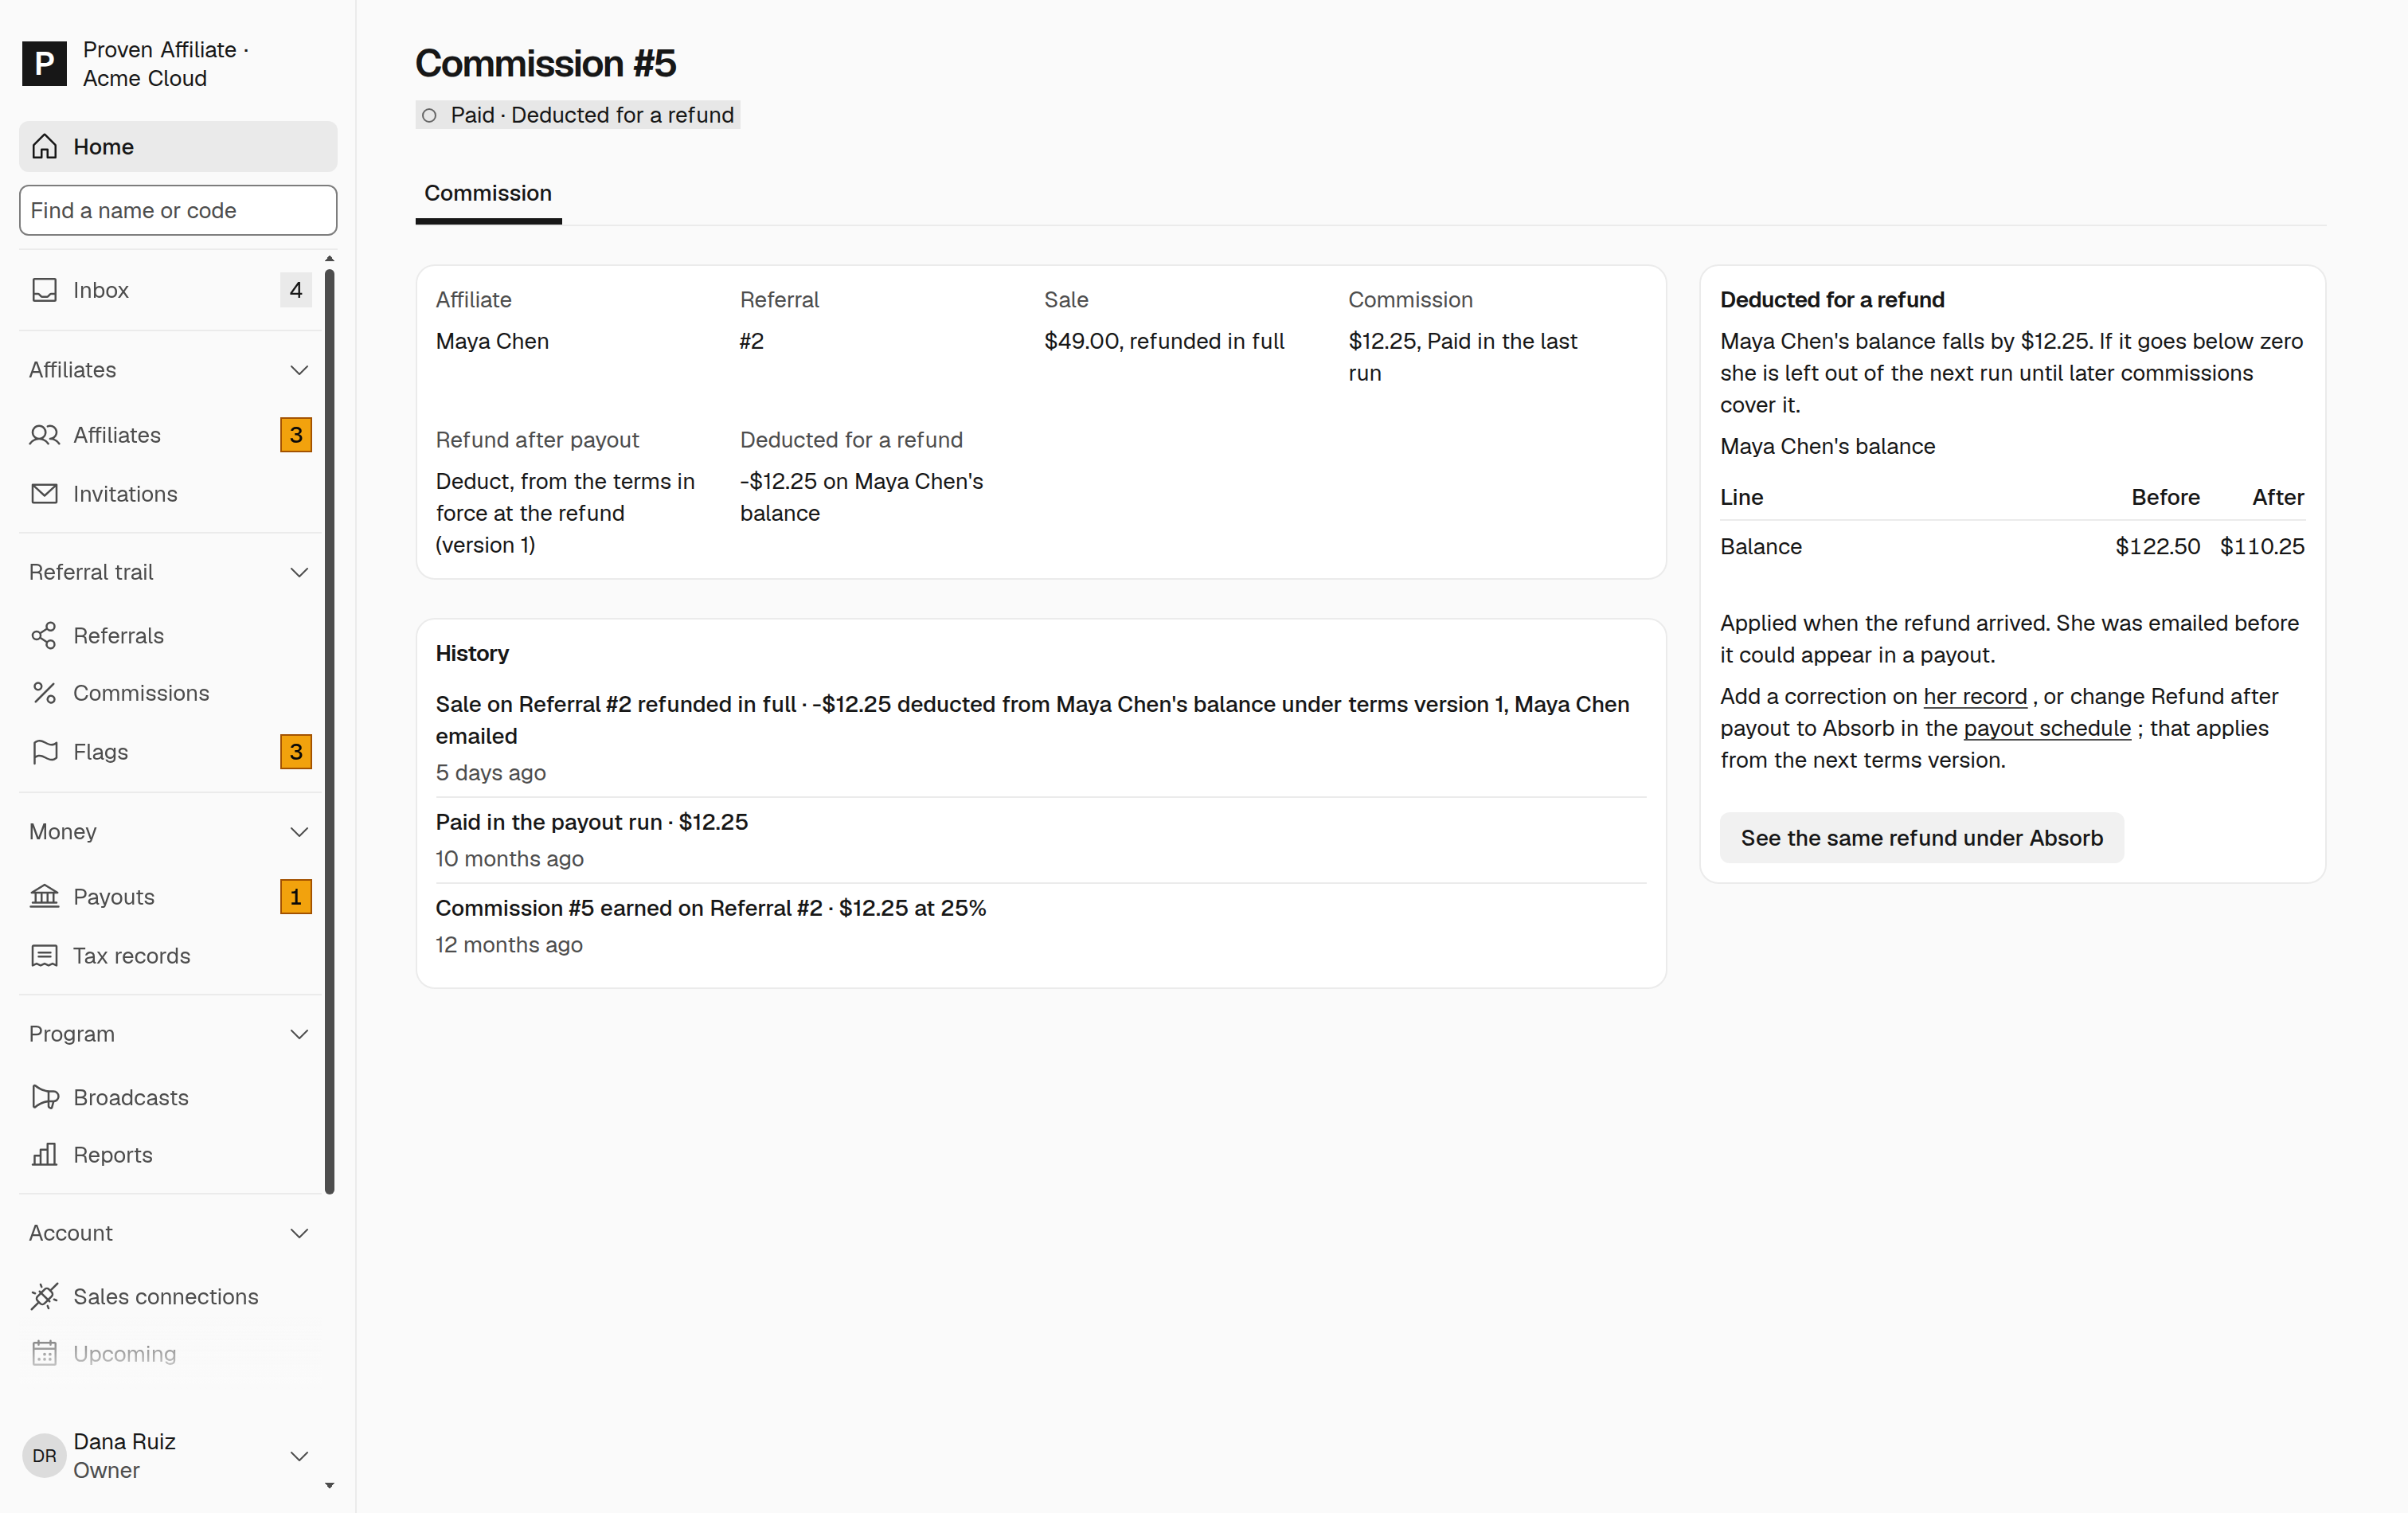
Task: Collapse the Program section chevron
Action: (299, 1034)
